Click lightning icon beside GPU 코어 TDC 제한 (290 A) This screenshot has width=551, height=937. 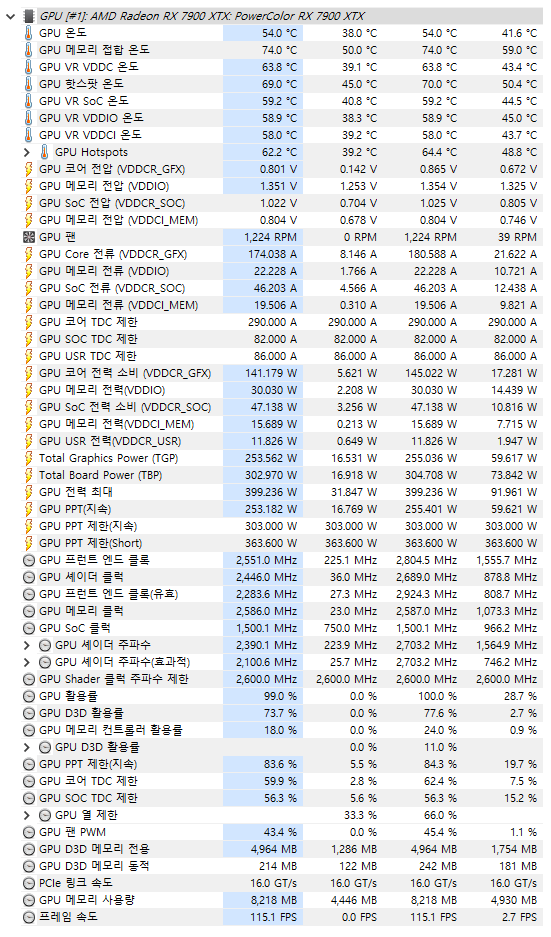tap(29, 322)
